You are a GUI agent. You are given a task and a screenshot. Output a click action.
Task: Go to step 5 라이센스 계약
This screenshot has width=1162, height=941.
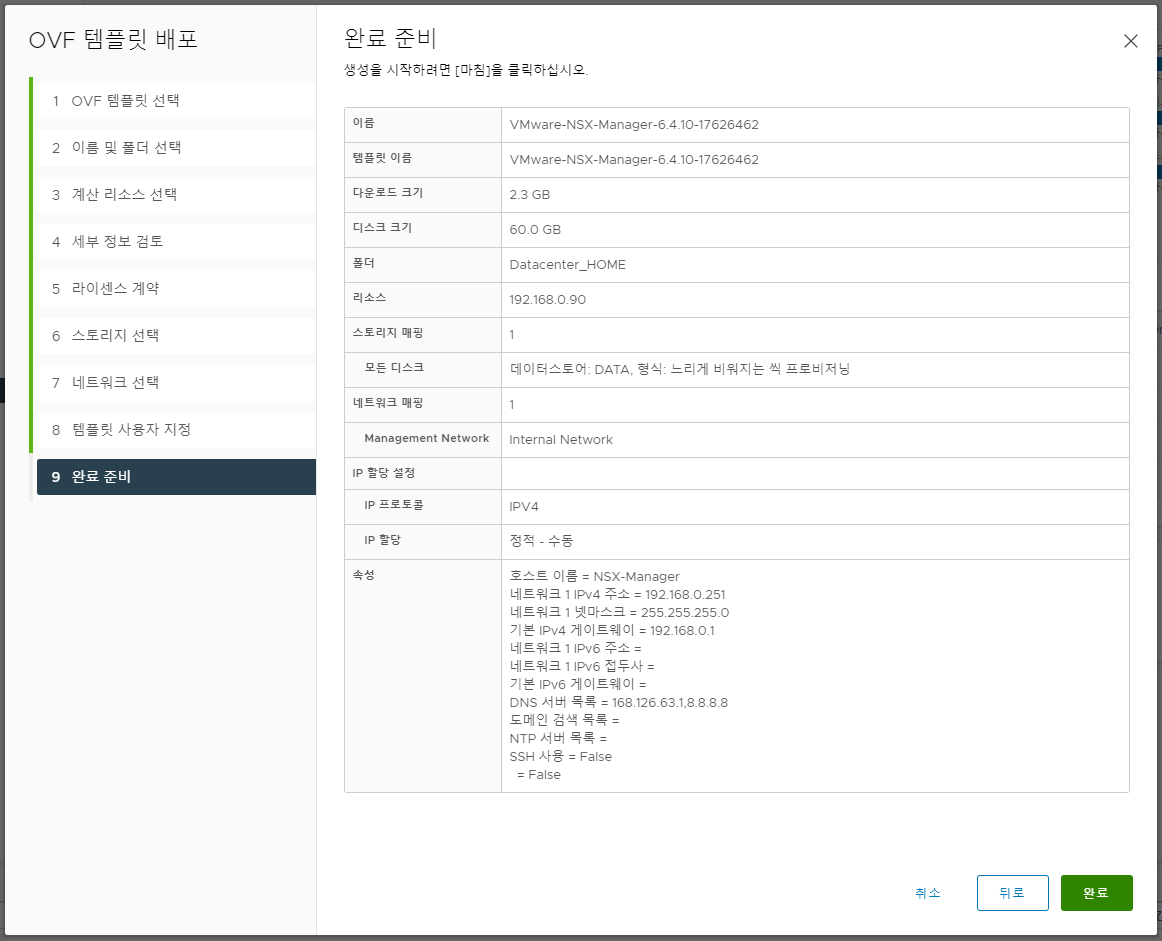176,289
